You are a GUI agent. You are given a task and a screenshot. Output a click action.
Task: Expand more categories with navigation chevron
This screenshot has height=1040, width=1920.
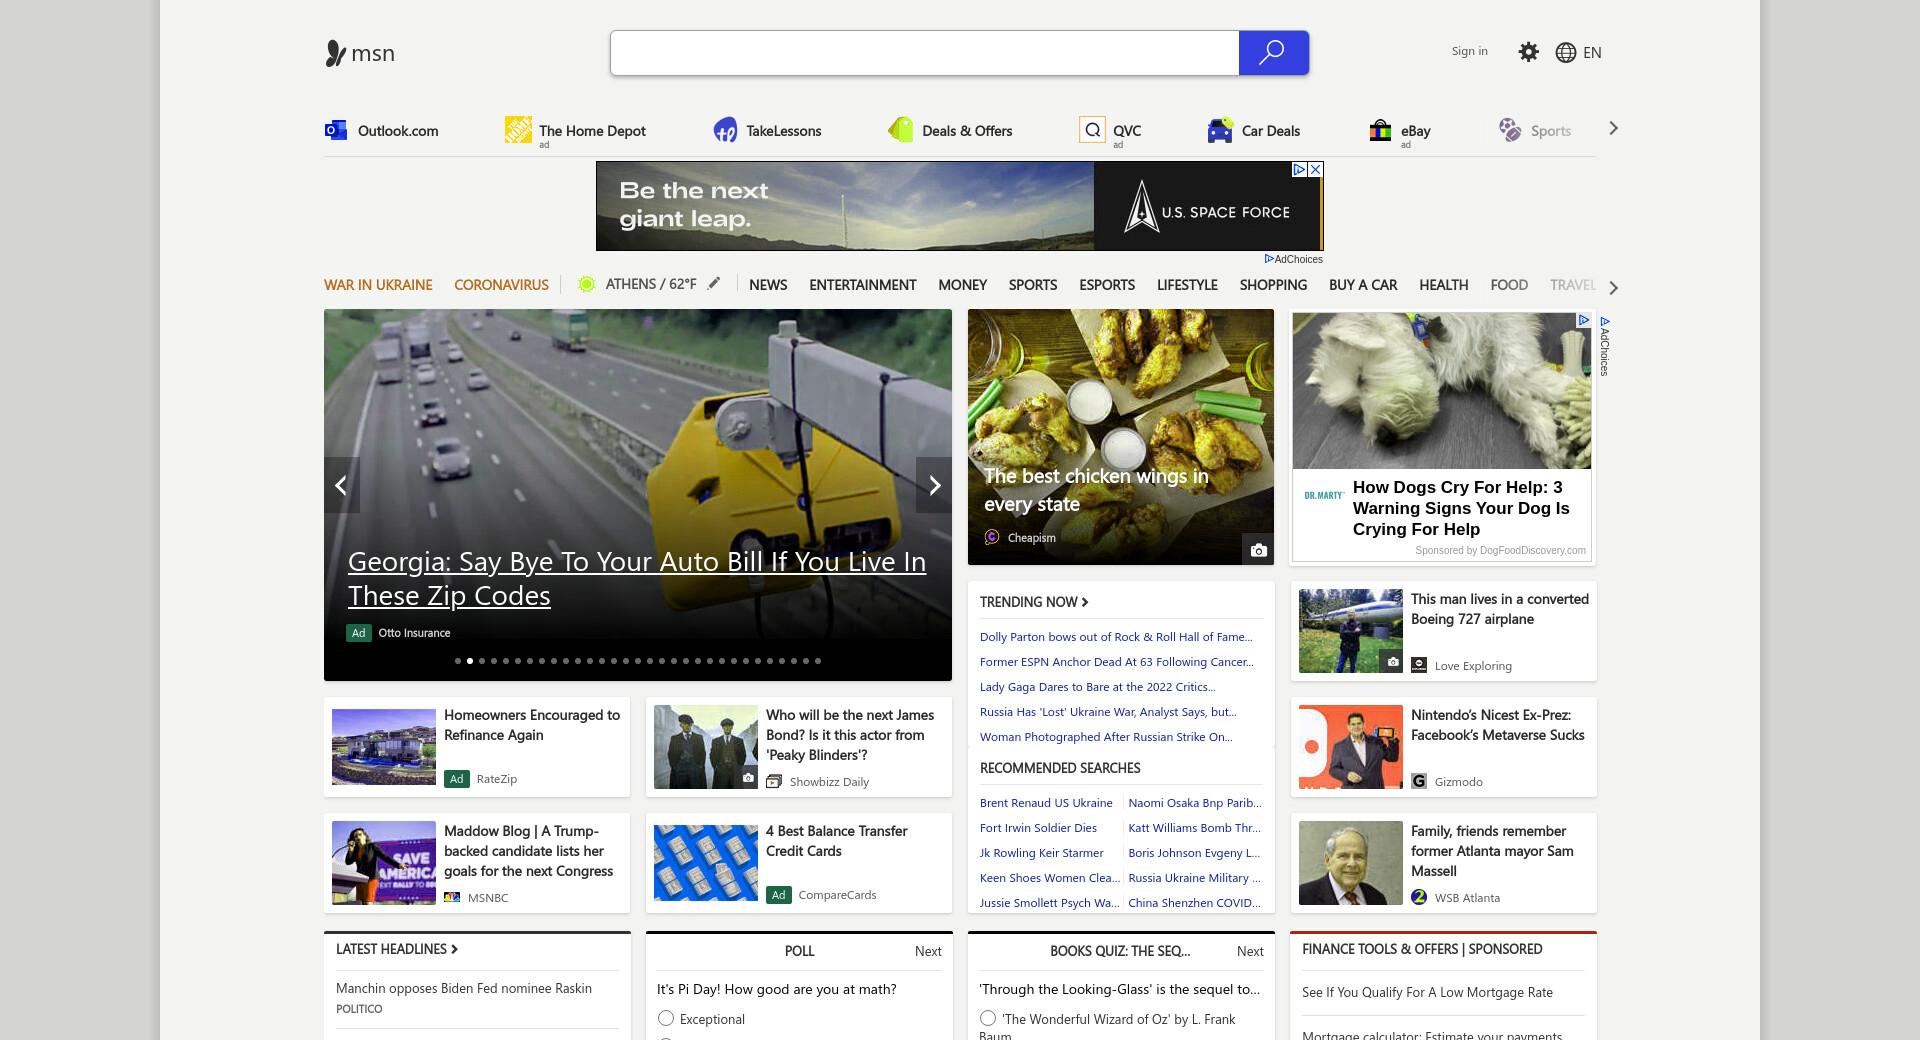point(1613,287)
